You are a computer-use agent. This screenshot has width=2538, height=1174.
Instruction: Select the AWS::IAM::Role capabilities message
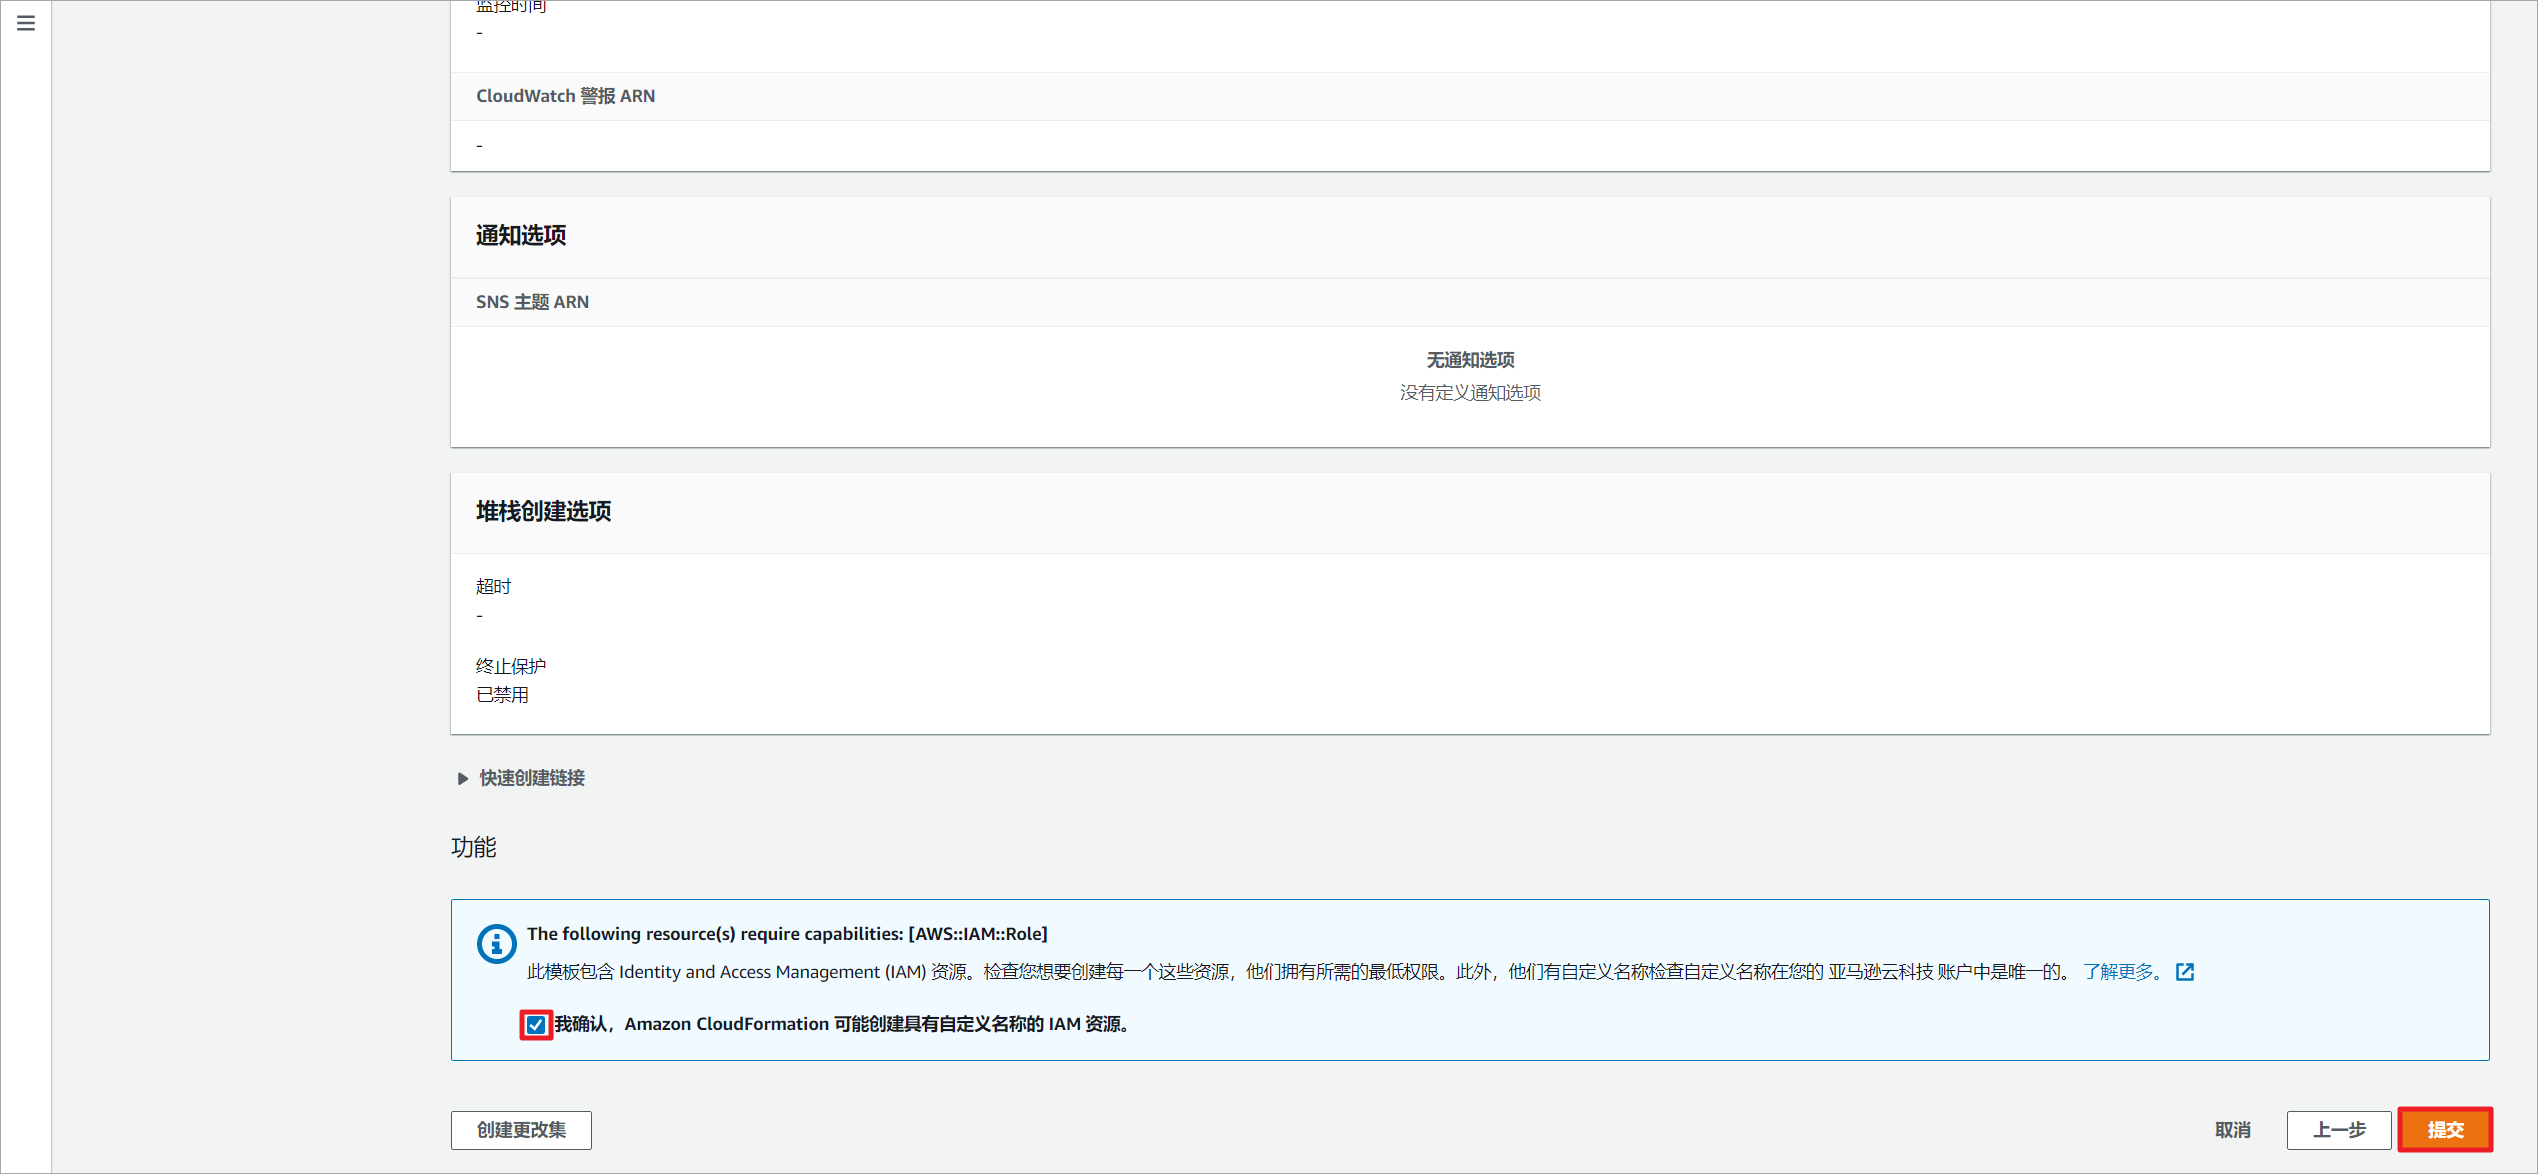[x=787, y=934]
